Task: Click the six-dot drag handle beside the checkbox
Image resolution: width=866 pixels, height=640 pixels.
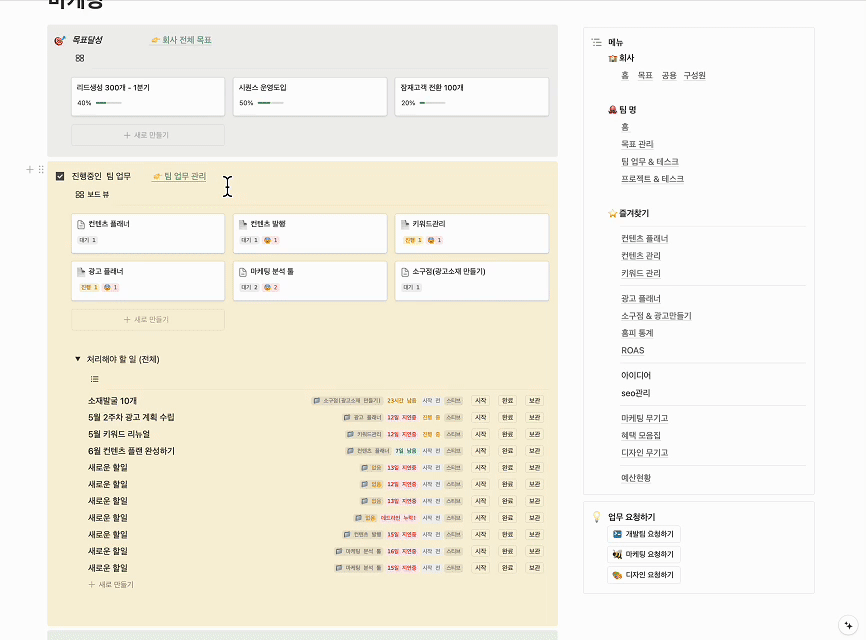Action: [x=41, y=170]
